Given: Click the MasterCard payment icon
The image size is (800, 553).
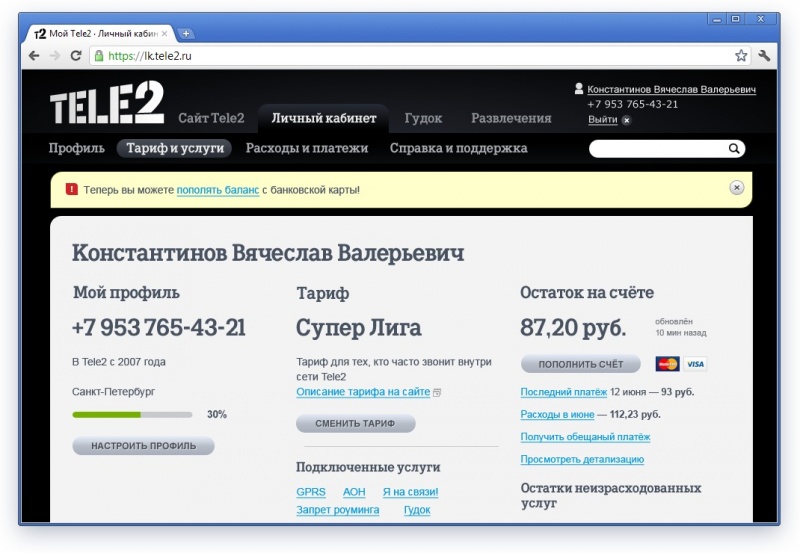Looking at the screenshot, I should click(667, 364).
